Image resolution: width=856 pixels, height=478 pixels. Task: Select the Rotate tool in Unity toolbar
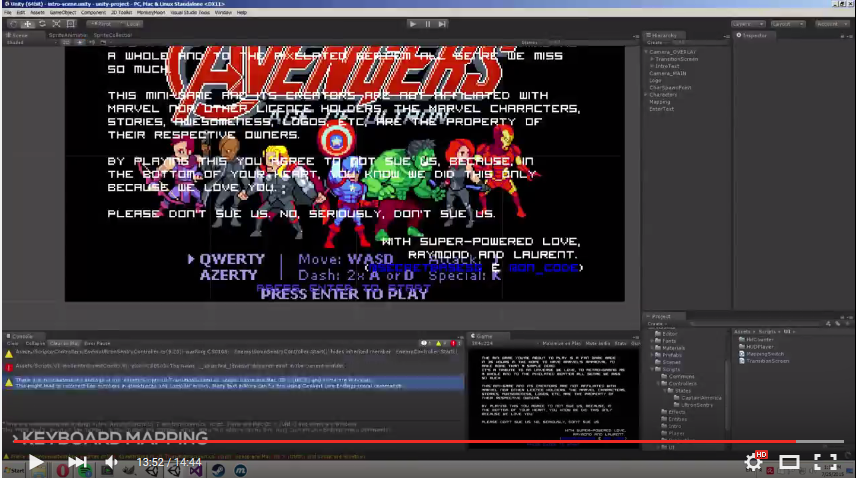click(42, 24)
